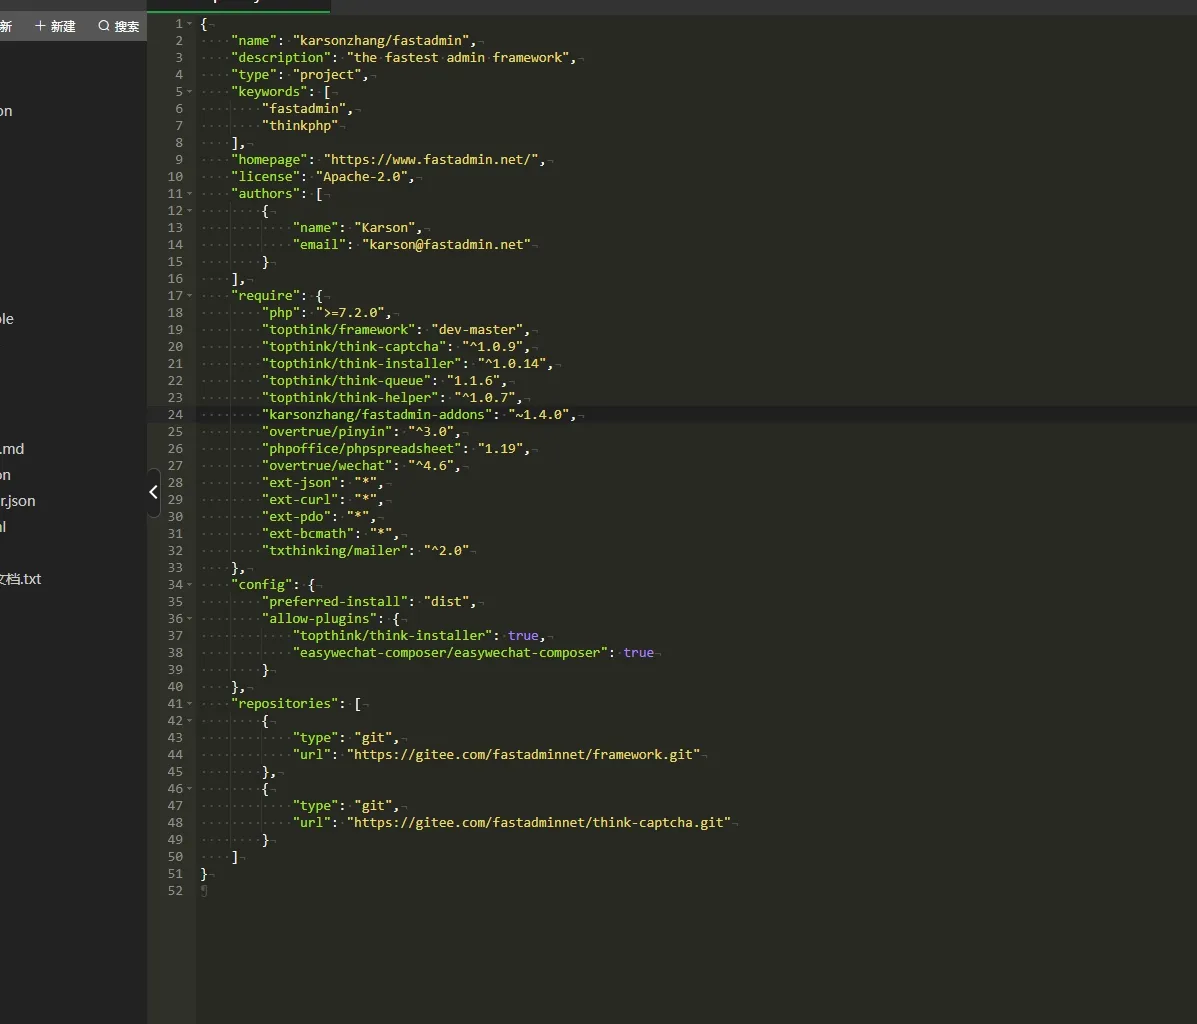Collapse the "repositories" array fold arrow
1197x1024 pixels.
(189, 704)
